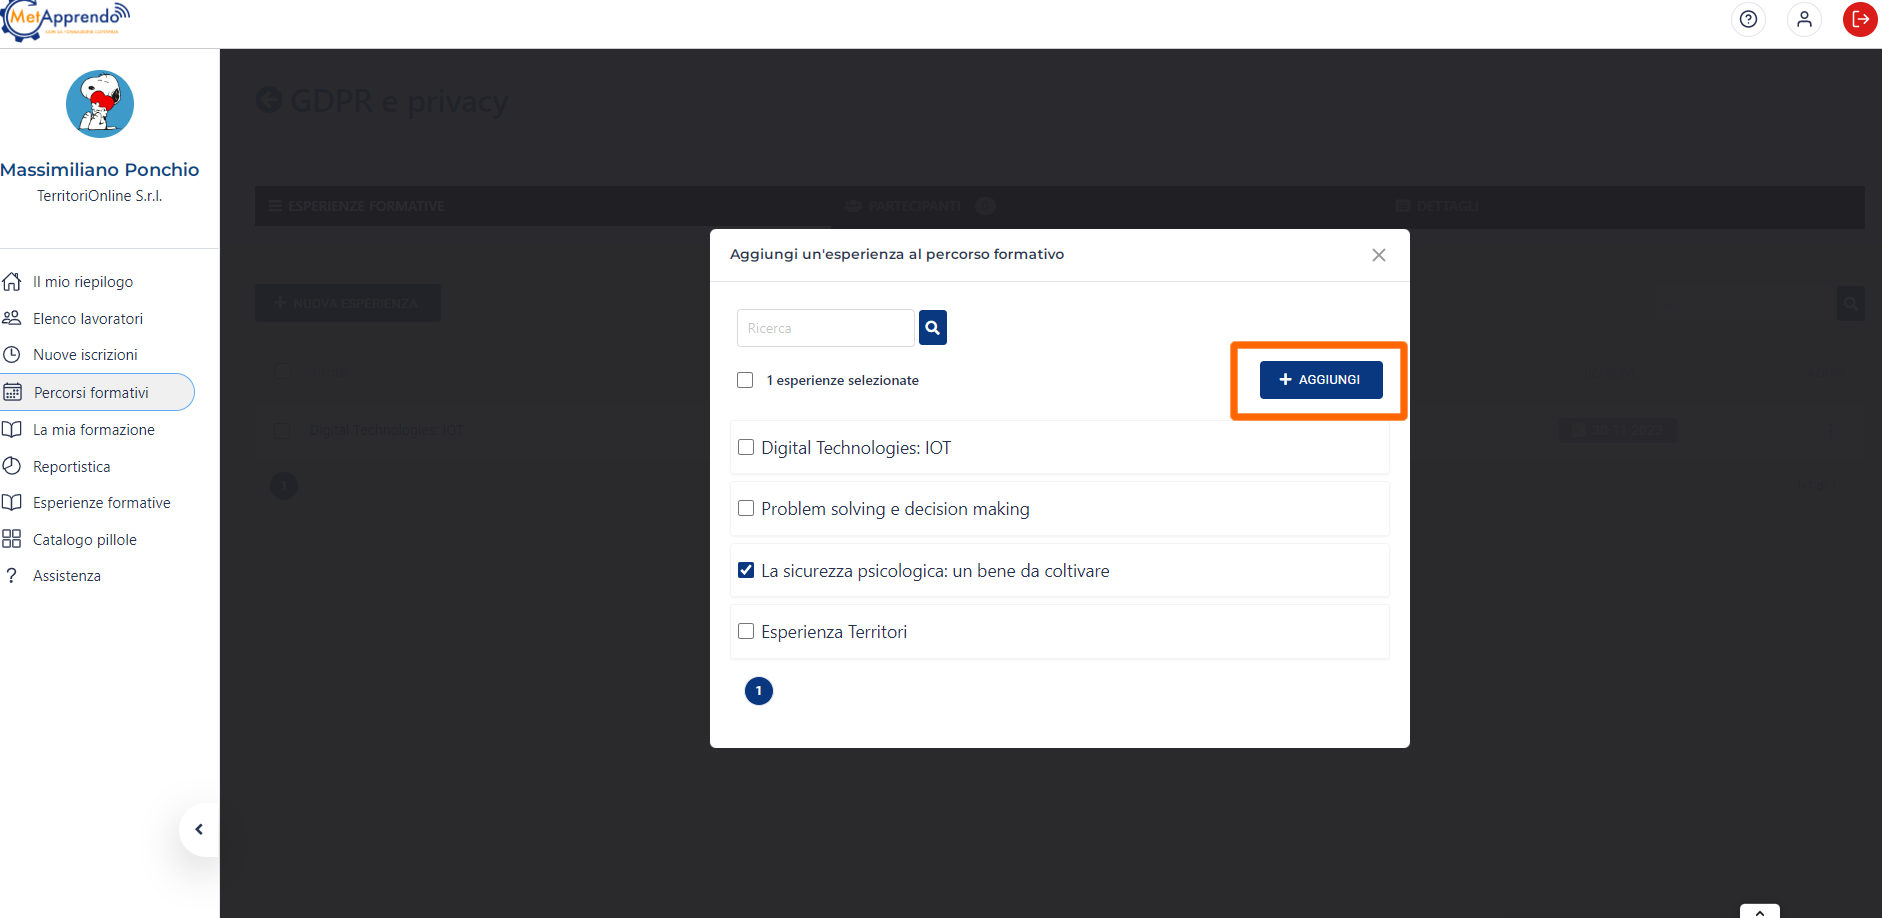Click the MetApprendo logo
The image size is (1882, 918).
(66, 21)
